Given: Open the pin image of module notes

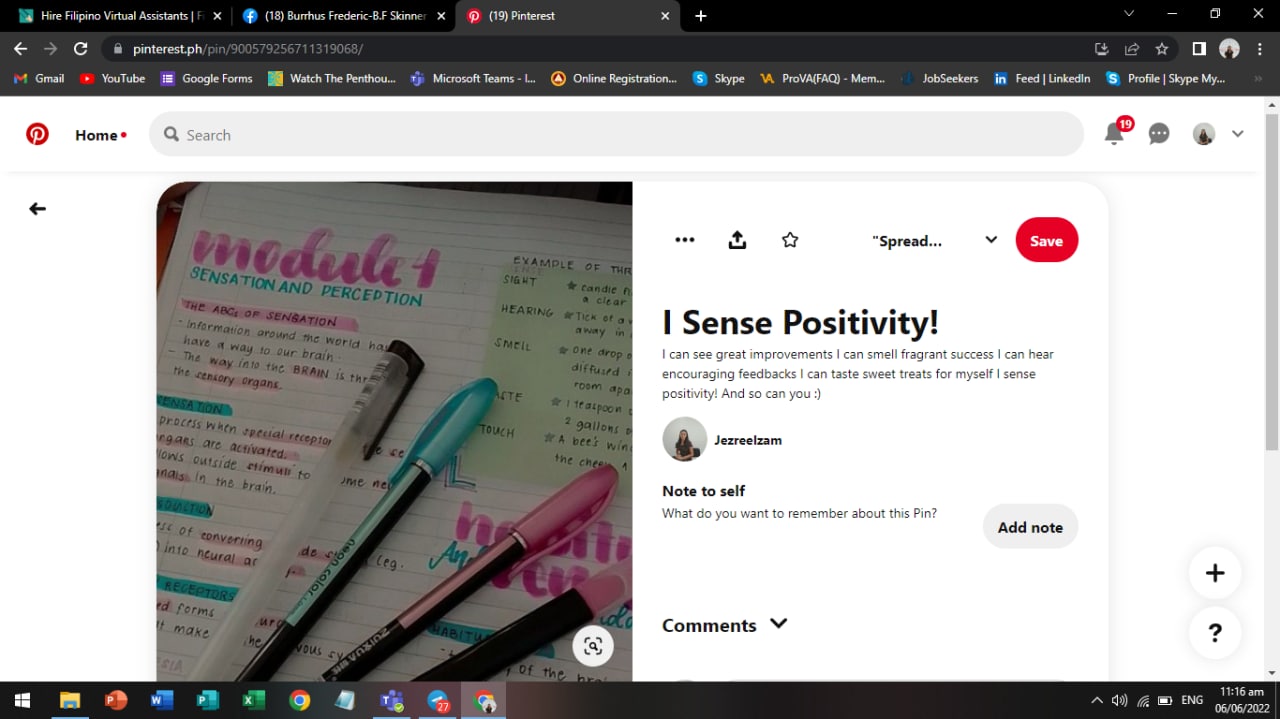Looking at the screenshot, I should coord(394,431).
